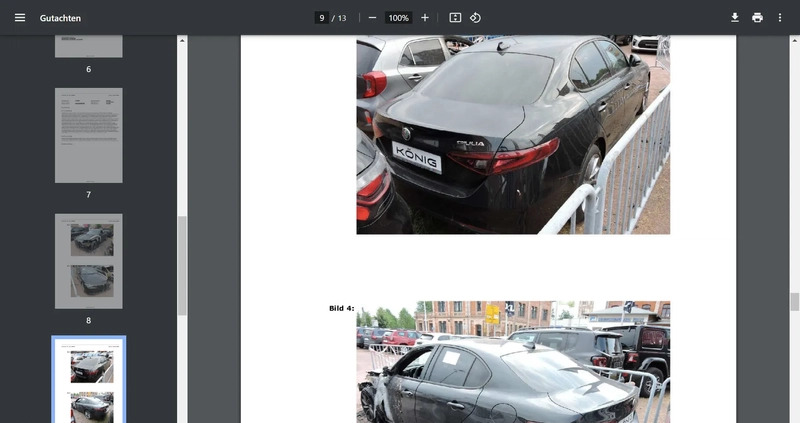Download the Gutachten PDF
800x423 pixels.
pos(735,18)
